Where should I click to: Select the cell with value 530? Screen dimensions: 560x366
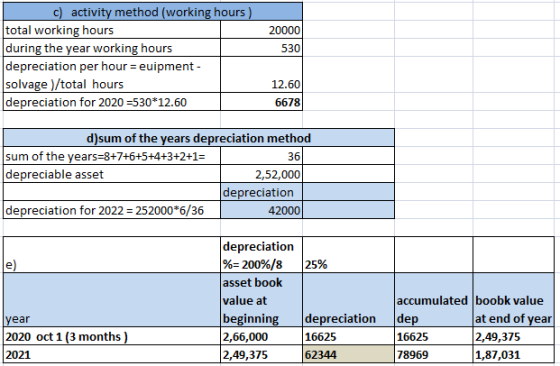tap(261, 48)
